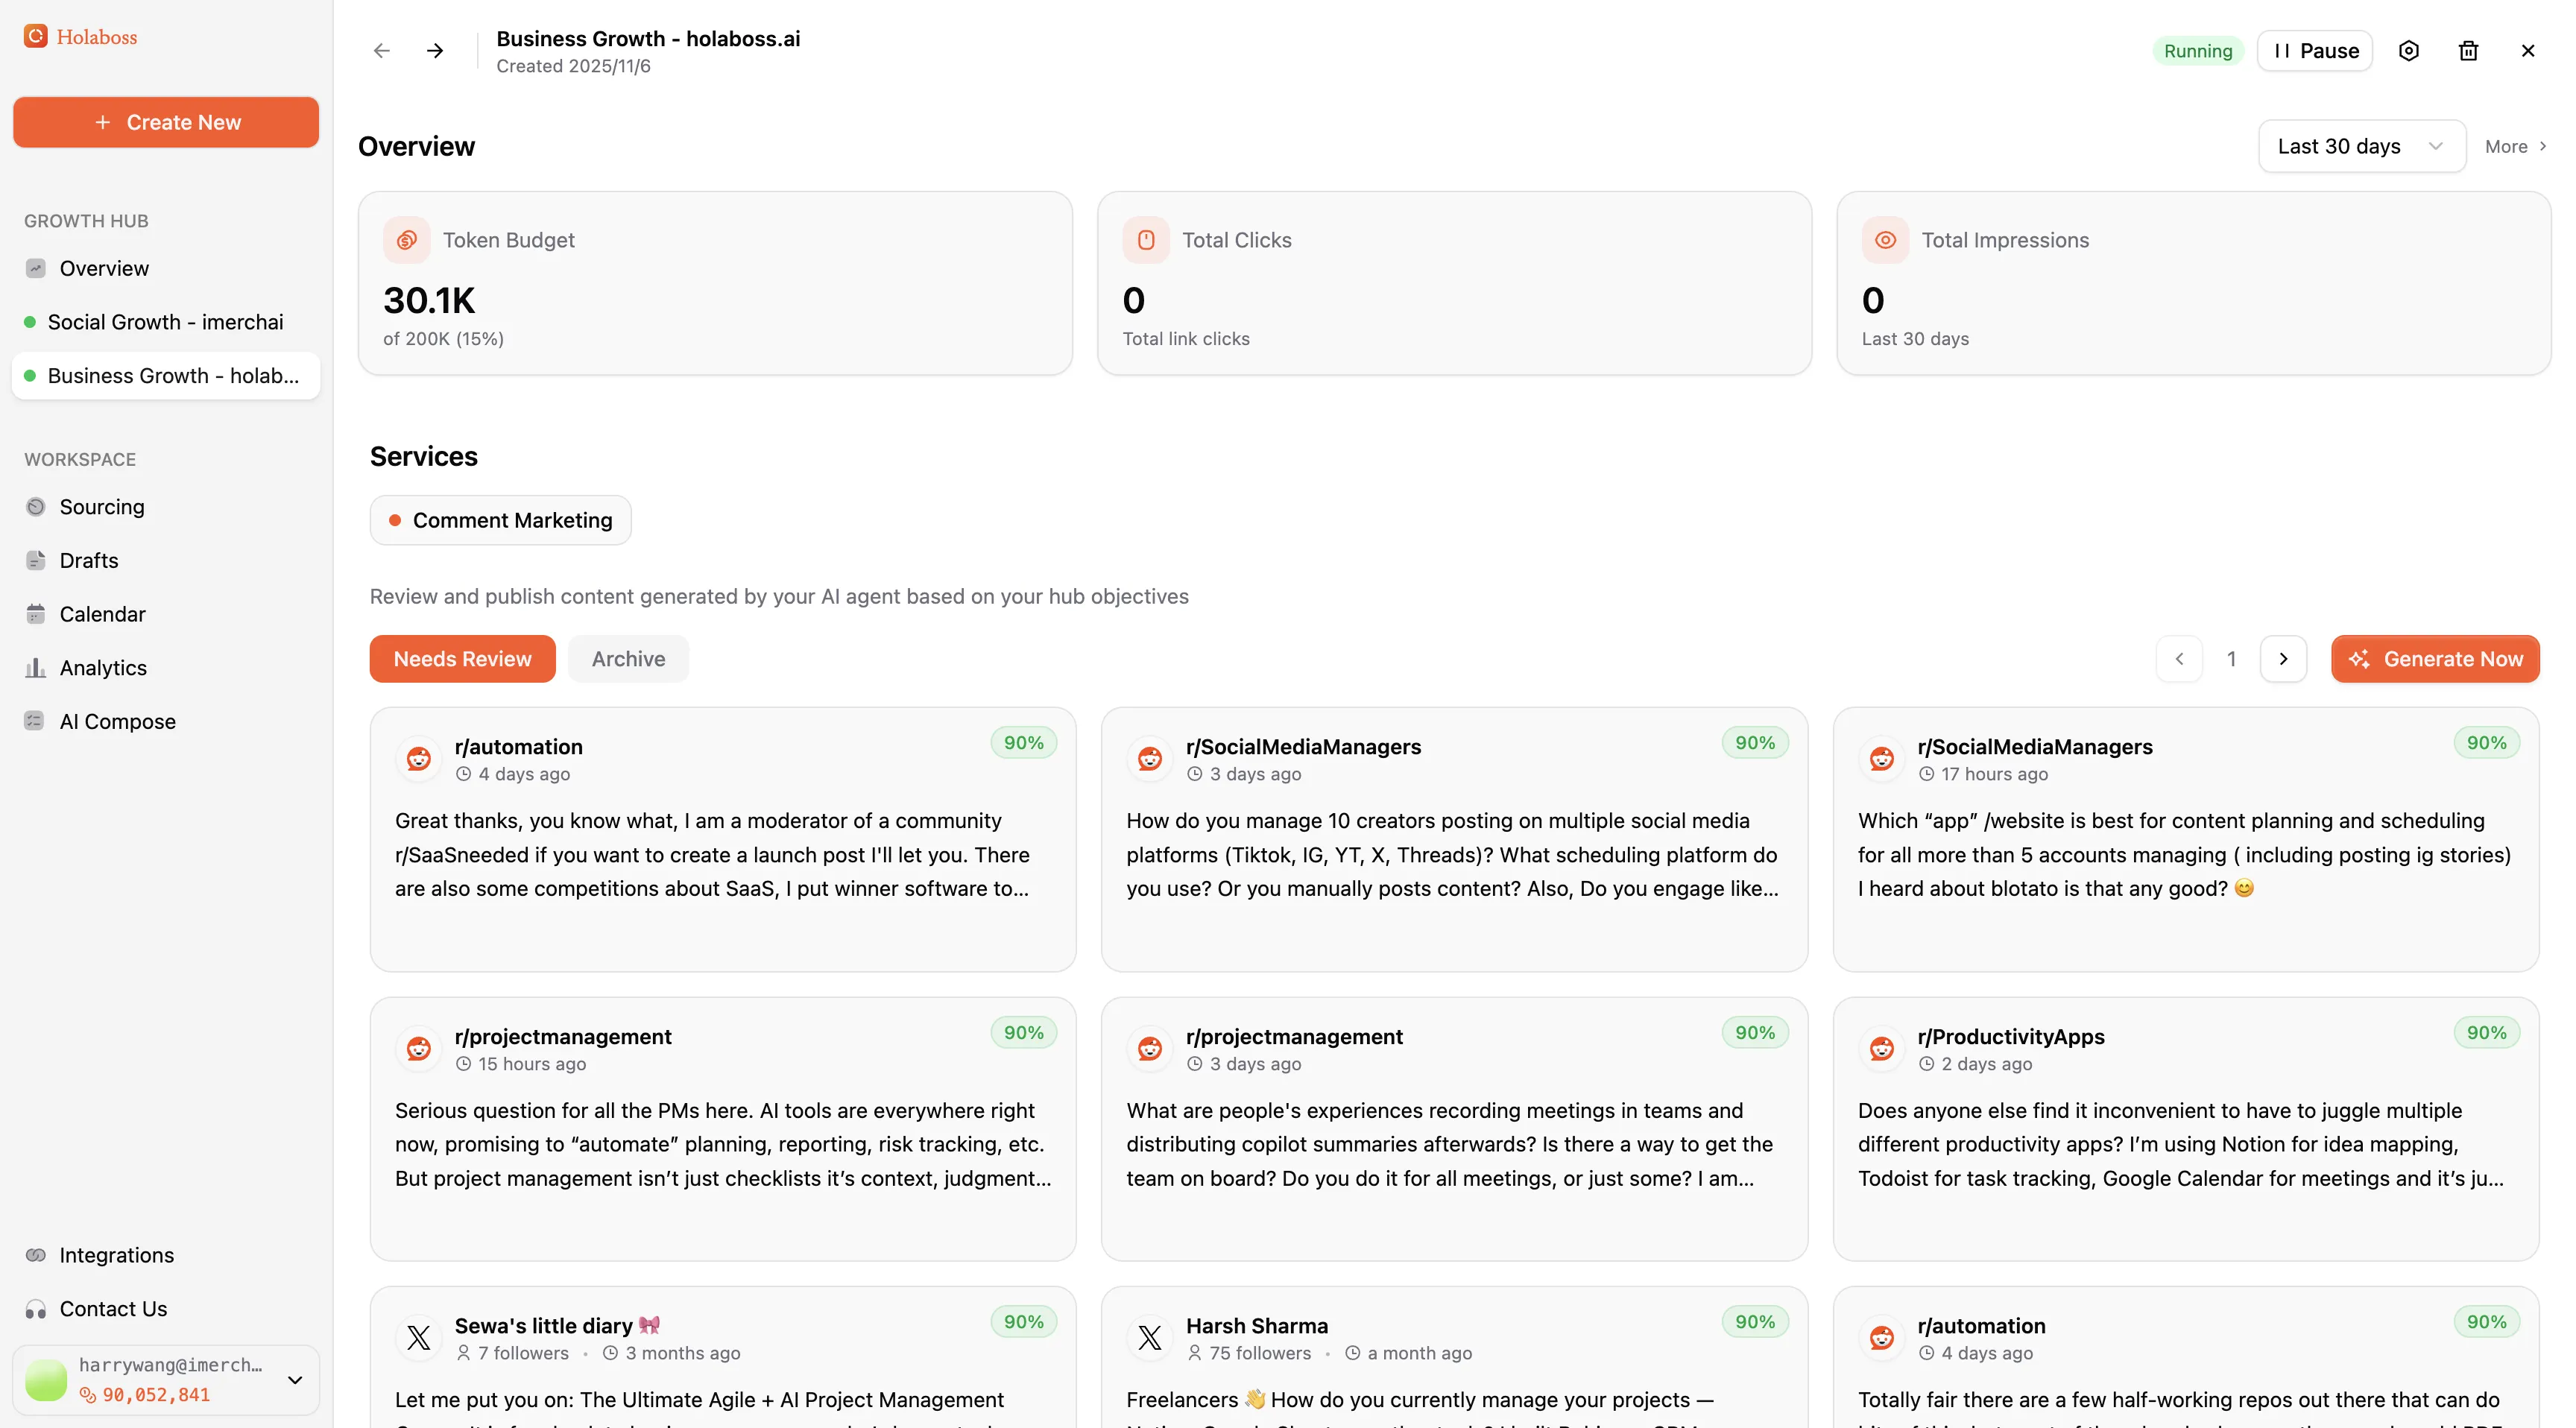Screen dimensions: 2576x1428
Task: Click the Create New button
Action: [x=166, y=122]
